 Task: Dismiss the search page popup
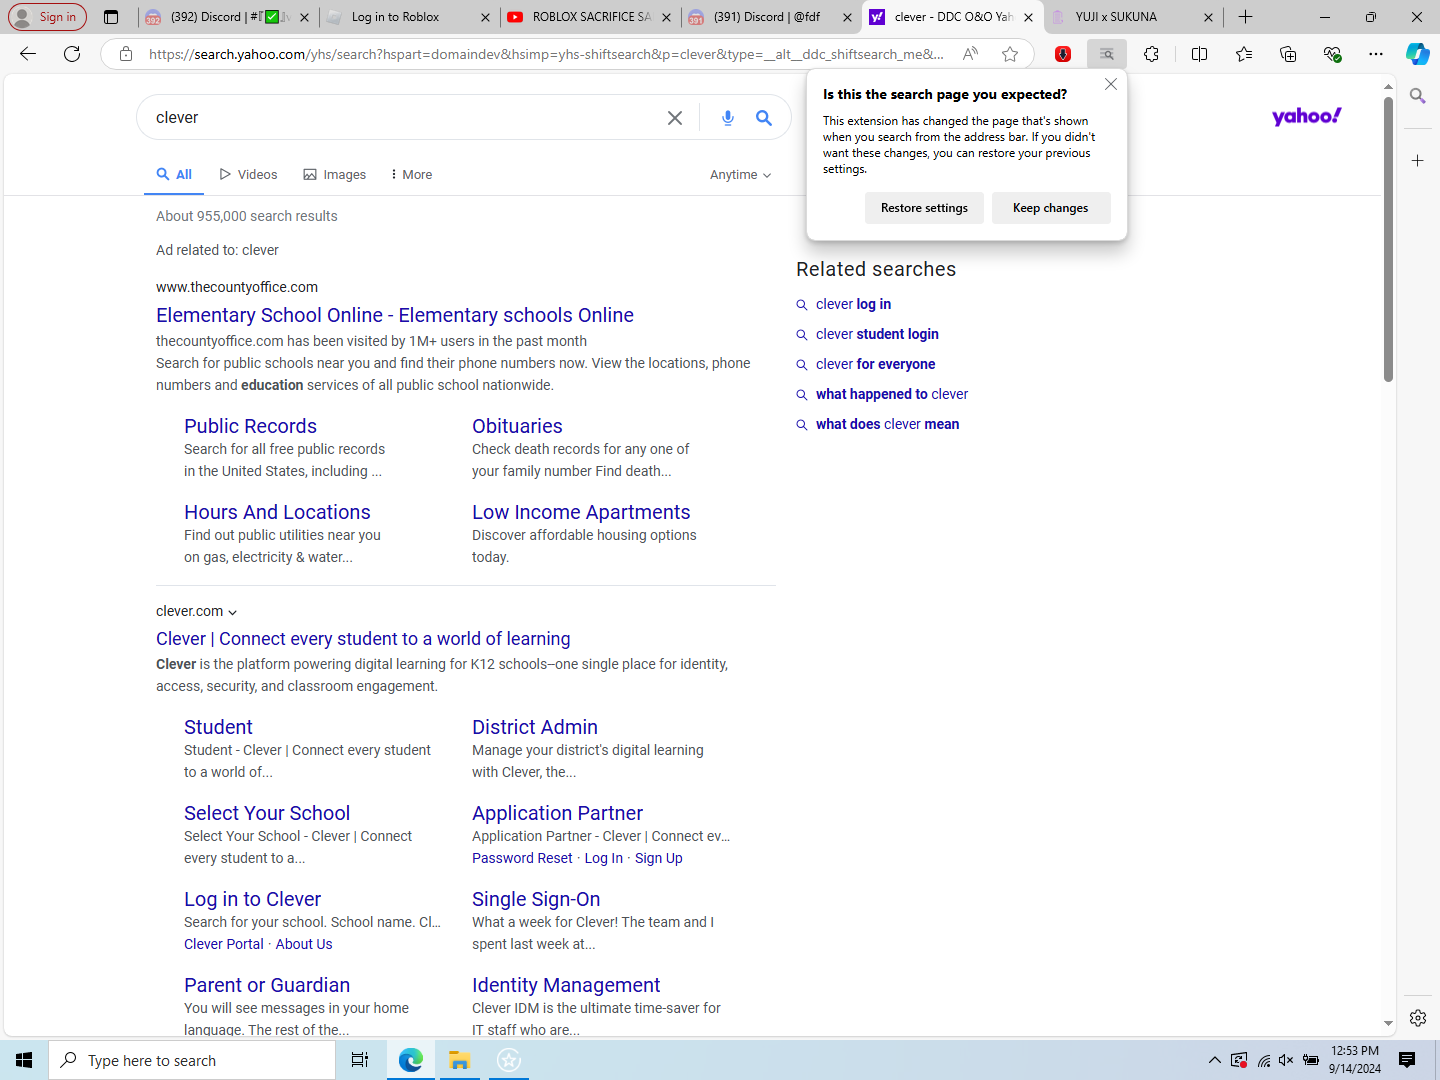1111,84
